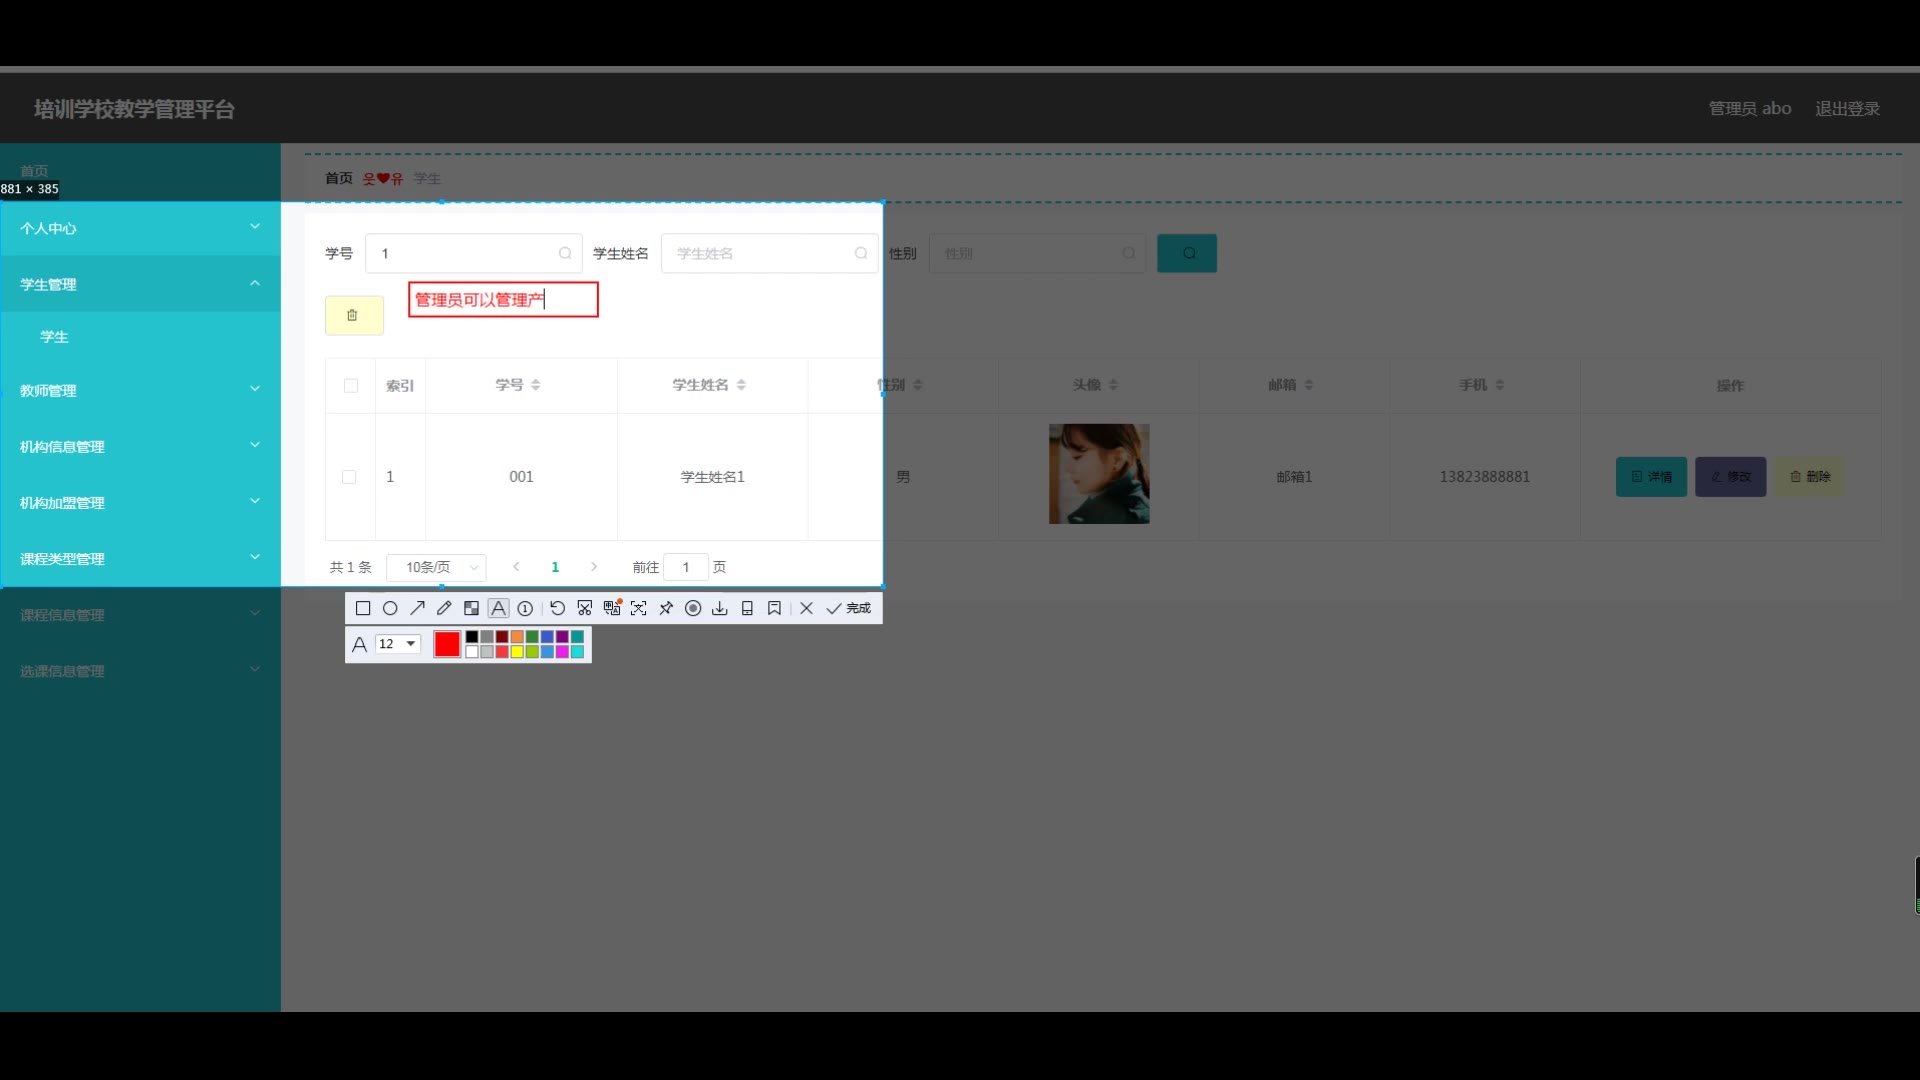Select the rectangle annotation tool

click(363, 608)
